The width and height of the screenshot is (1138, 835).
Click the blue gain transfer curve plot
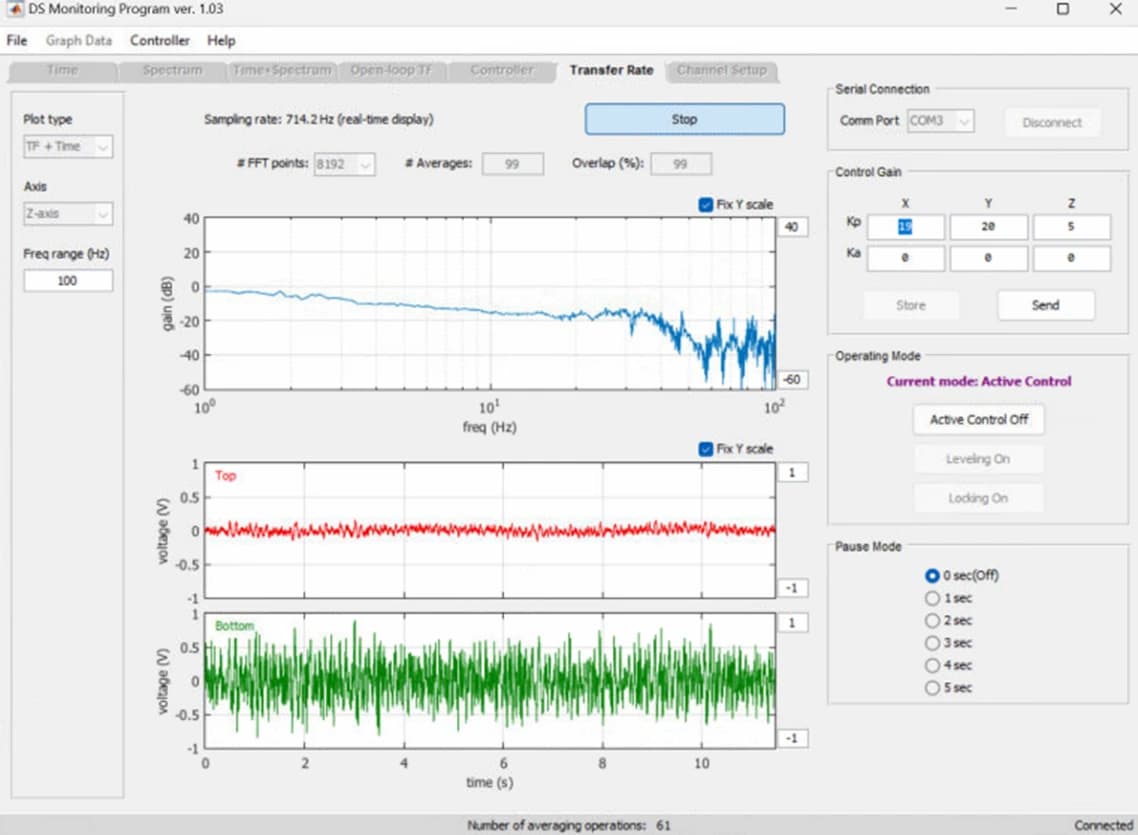pos(490,304)
